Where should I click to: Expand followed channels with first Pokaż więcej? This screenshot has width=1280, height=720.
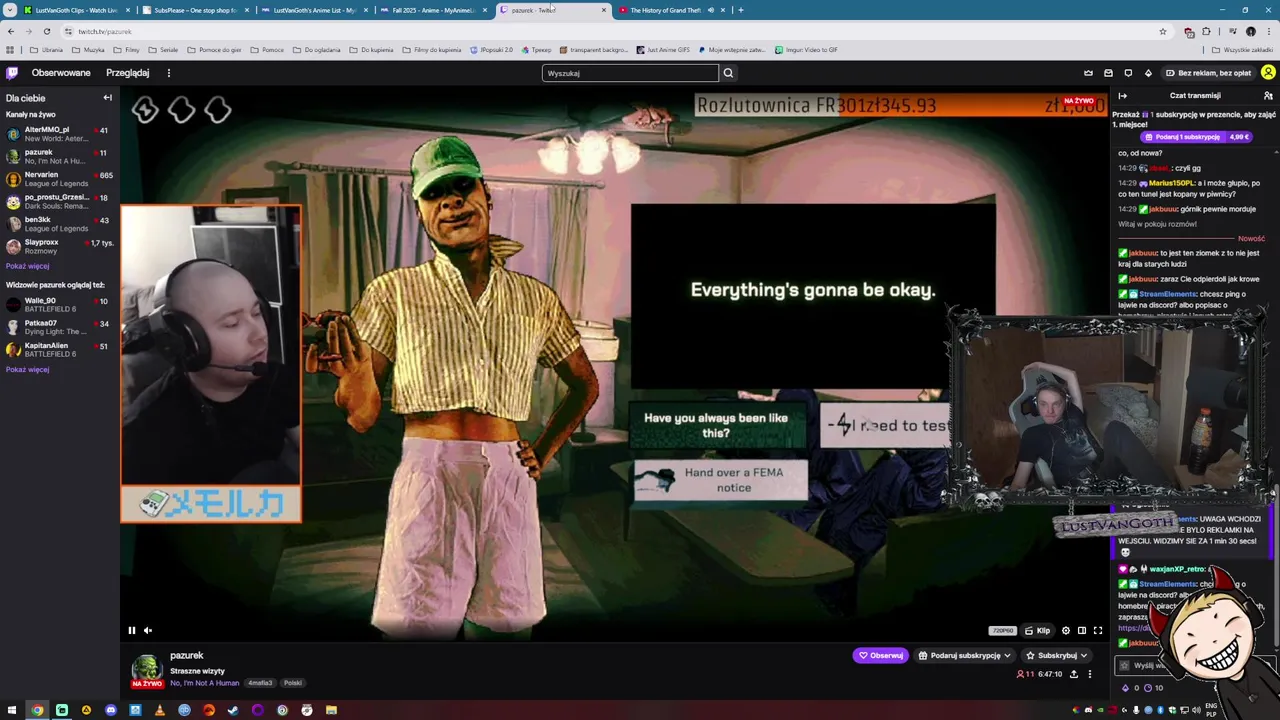pyautogui.click(x=27, y=266)
